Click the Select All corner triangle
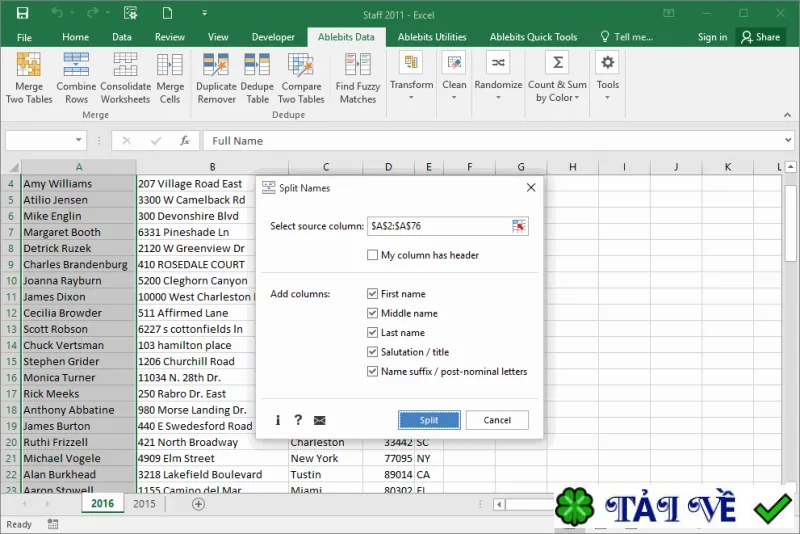800x534 pixels. tap(14, 167)
